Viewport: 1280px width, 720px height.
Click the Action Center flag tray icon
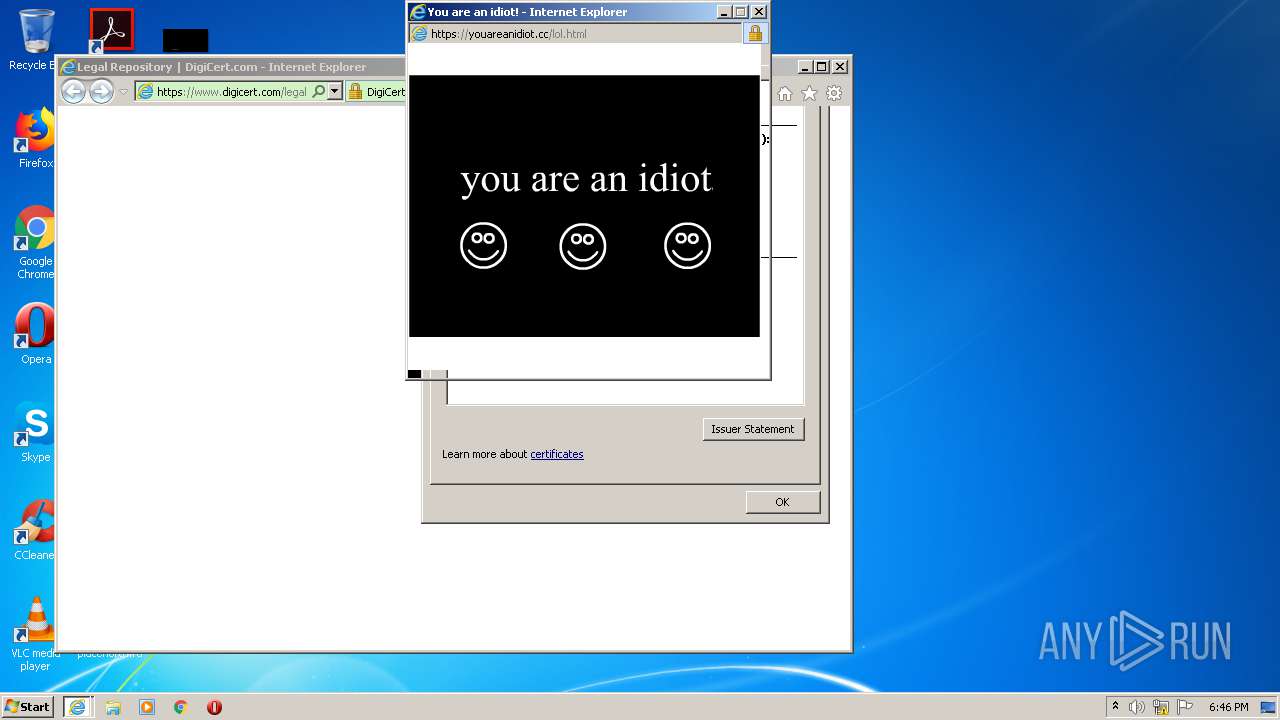(x=1185, y=707)
